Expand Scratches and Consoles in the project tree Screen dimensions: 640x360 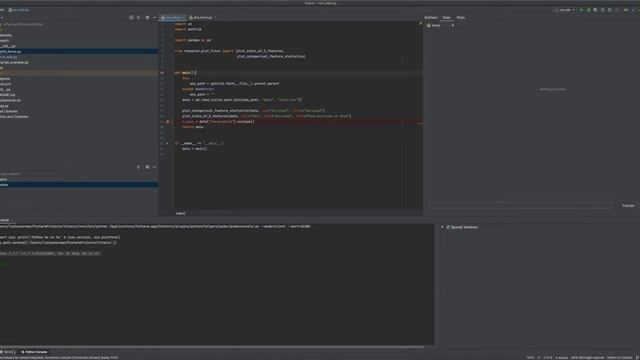point(14,116)
